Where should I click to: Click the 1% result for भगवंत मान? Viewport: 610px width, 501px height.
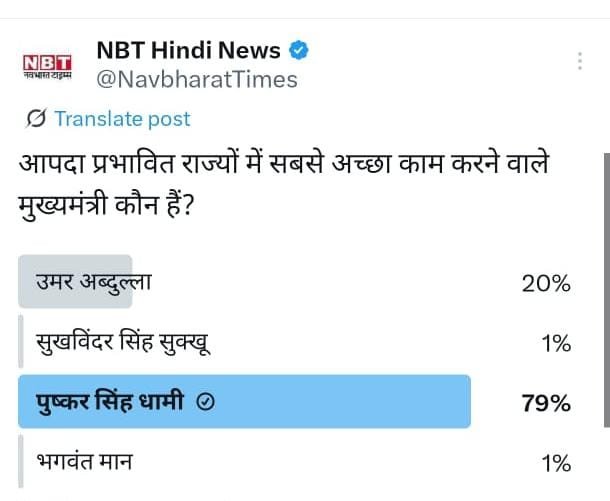click(555, 463)
